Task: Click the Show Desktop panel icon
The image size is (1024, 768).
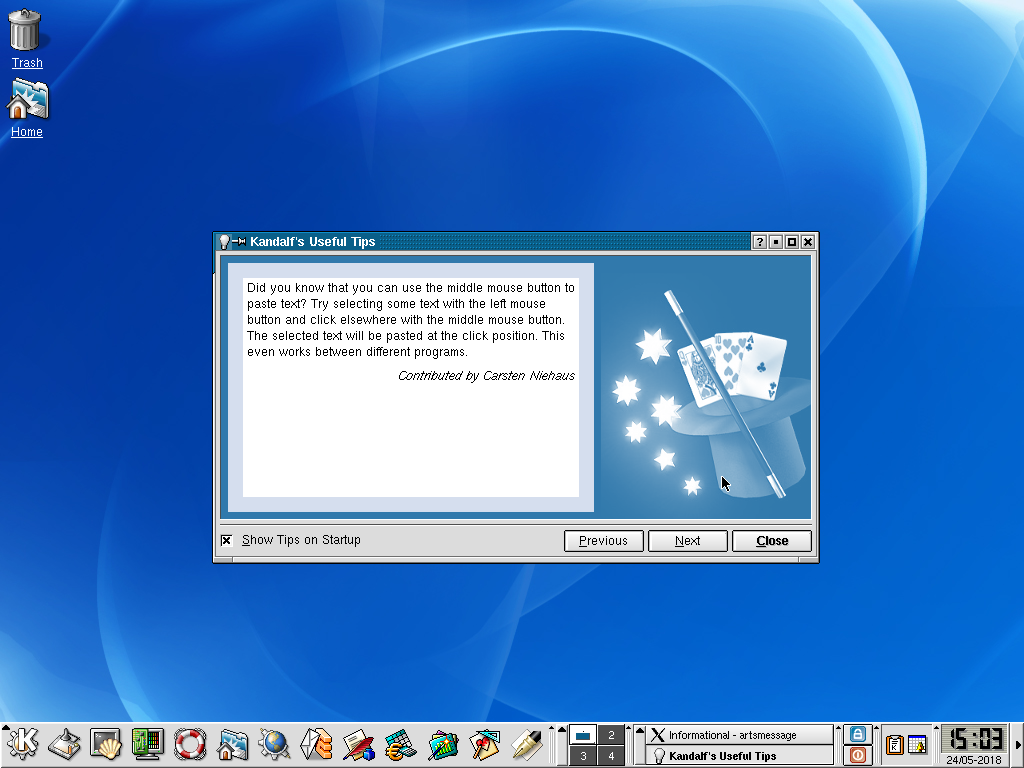Action: [64, 744]
